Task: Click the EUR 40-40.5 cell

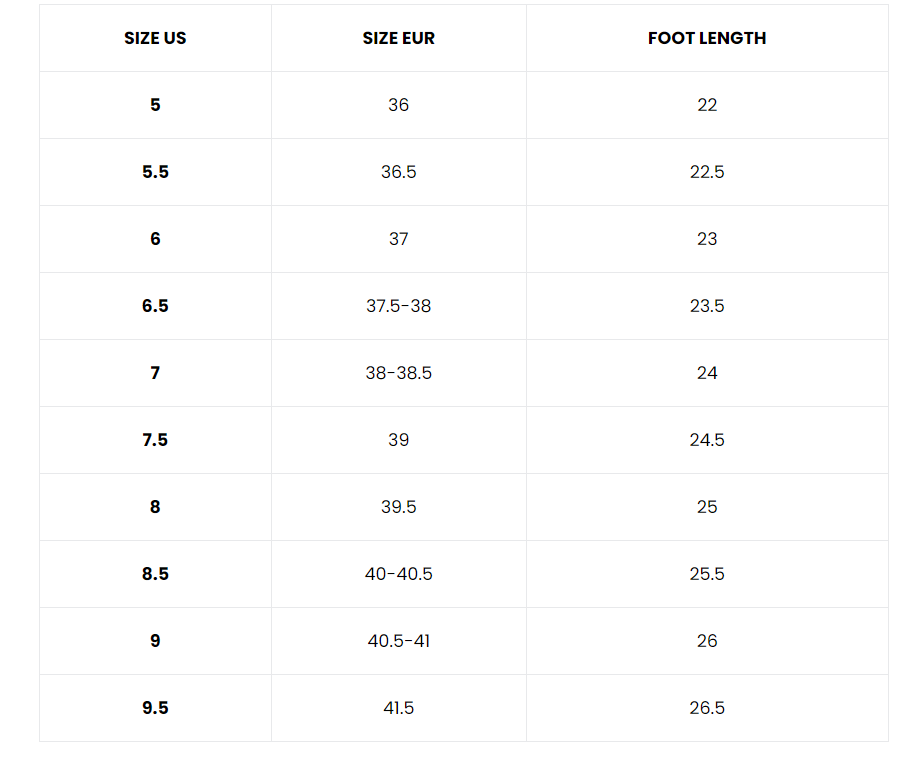Action: pos(398,574)
